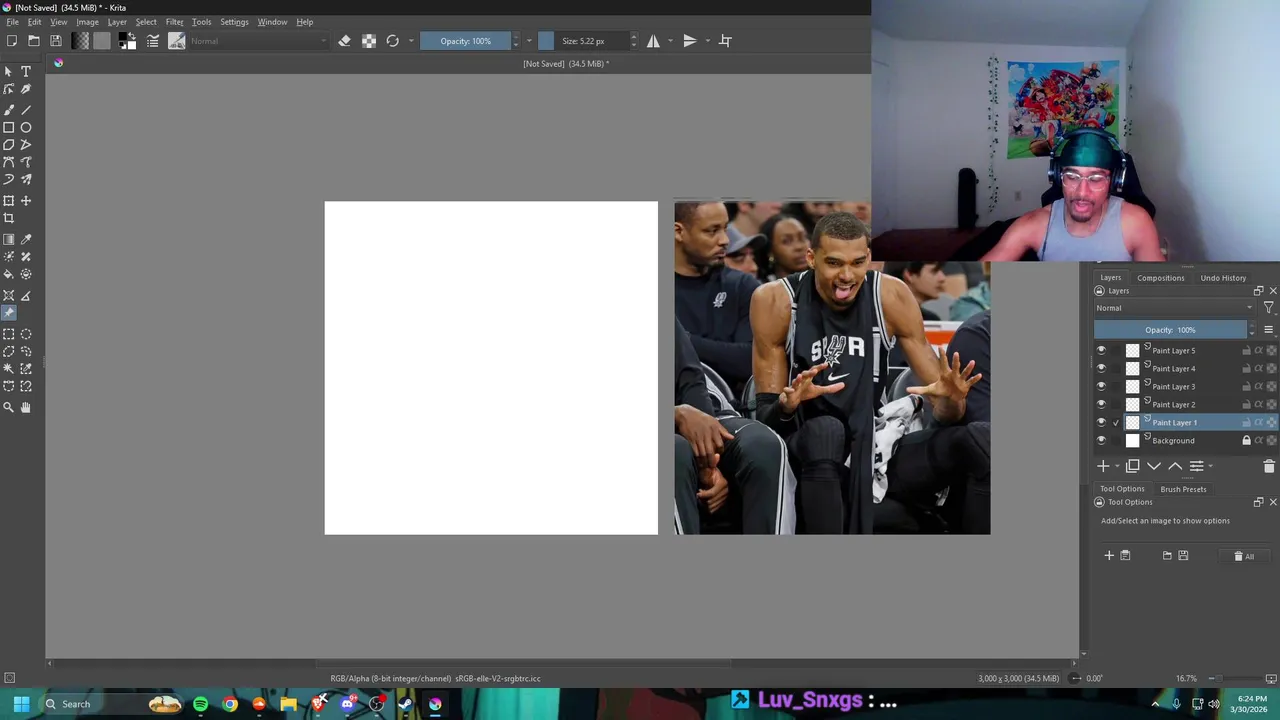The height and width of the screenshot is (720, 1280).
Task: Switch to the Brush Presets tab
Action: tap(1183, 489)
